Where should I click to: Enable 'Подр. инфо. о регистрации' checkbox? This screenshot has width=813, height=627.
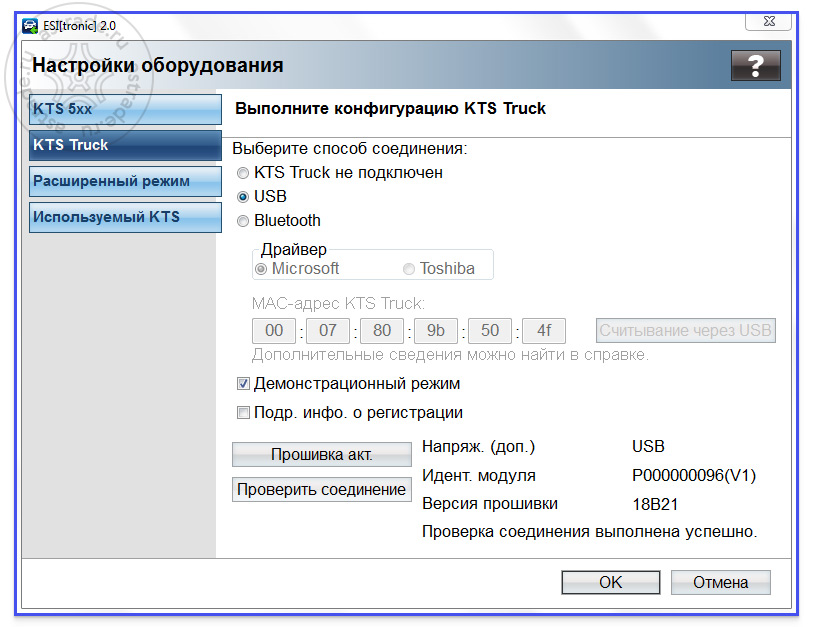pyautogui.click(x=243, y=413)
